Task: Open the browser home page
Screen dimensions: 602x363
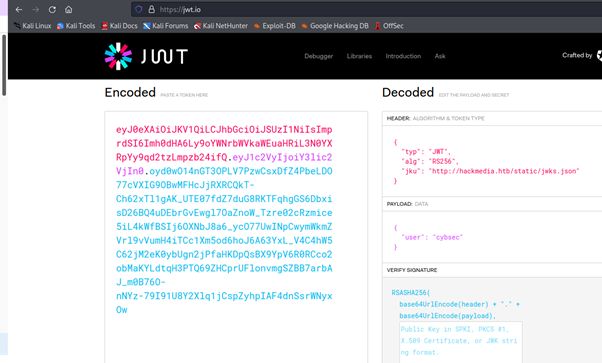Action: click(x=68, y=10)
